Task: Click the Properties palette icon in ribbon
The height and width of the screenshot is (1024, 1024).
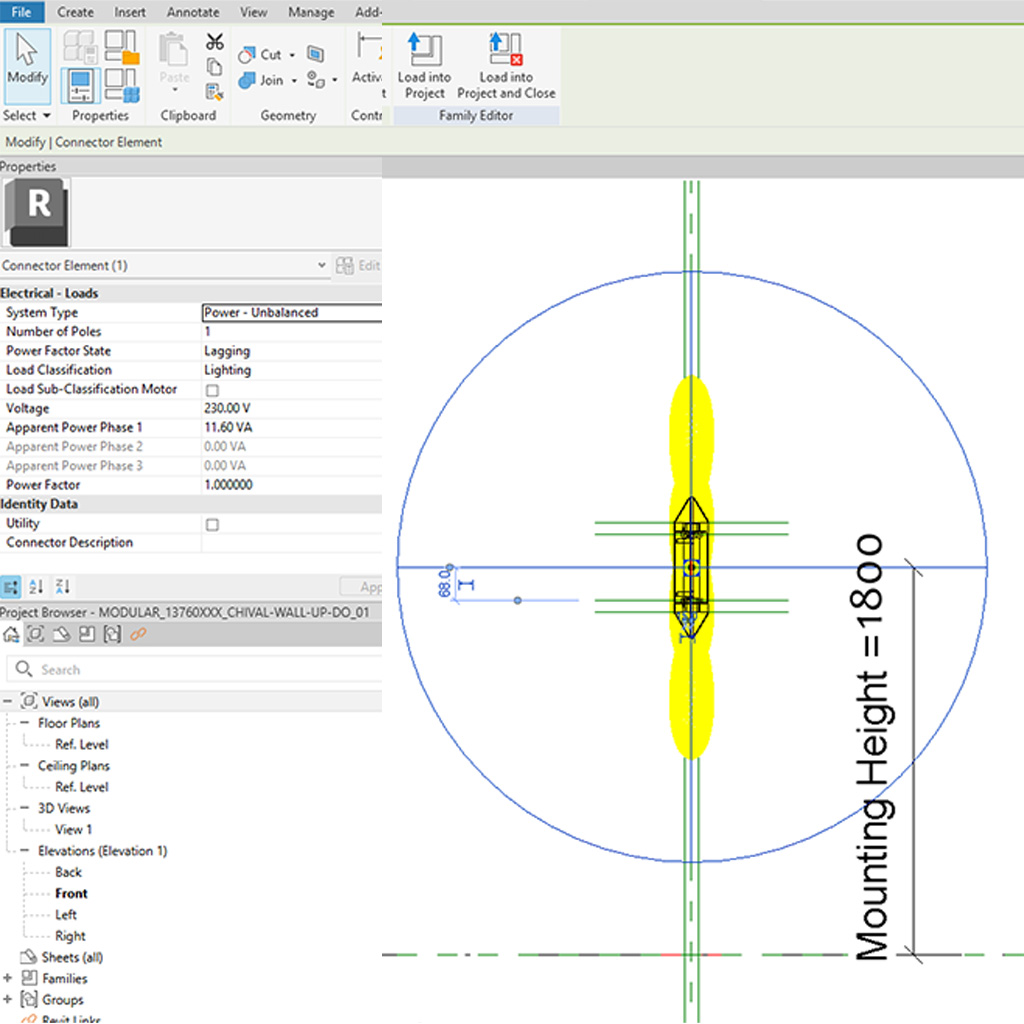Action: (x=81, y=86)
